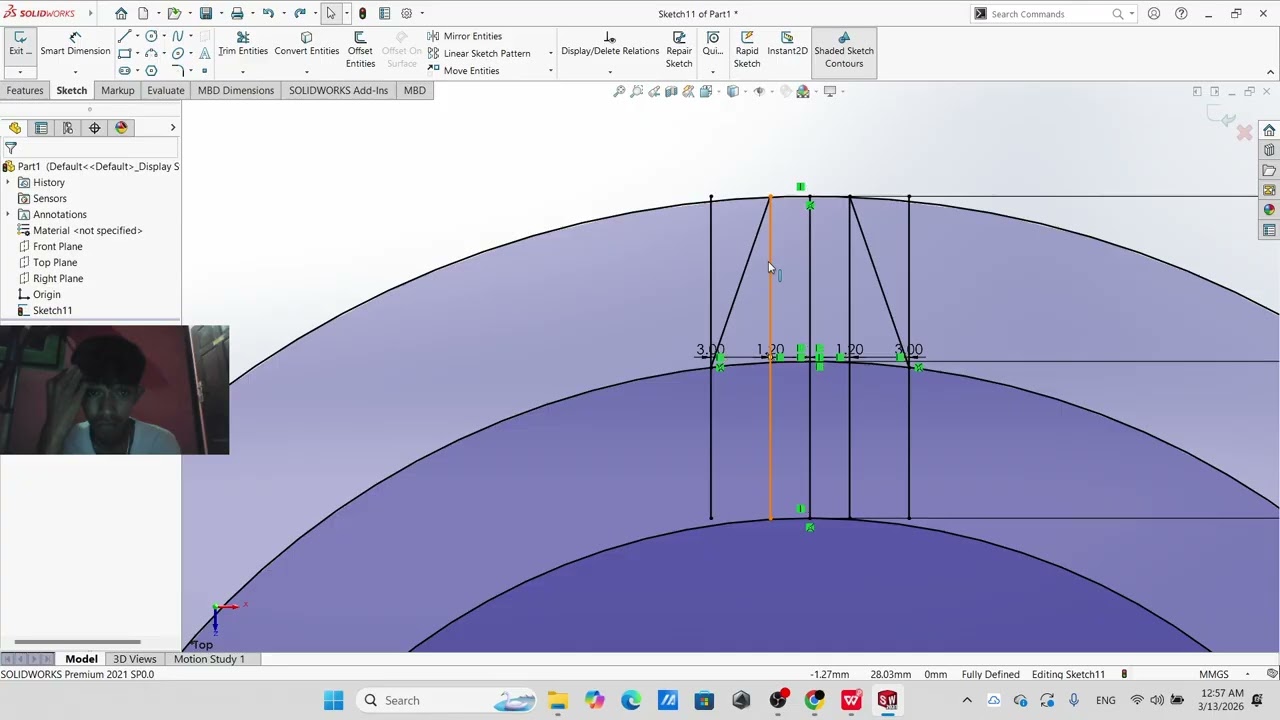Viewport: 1280px width, 720px height.
Task: Open Appearances in the right task pane
Action: 1269,210
